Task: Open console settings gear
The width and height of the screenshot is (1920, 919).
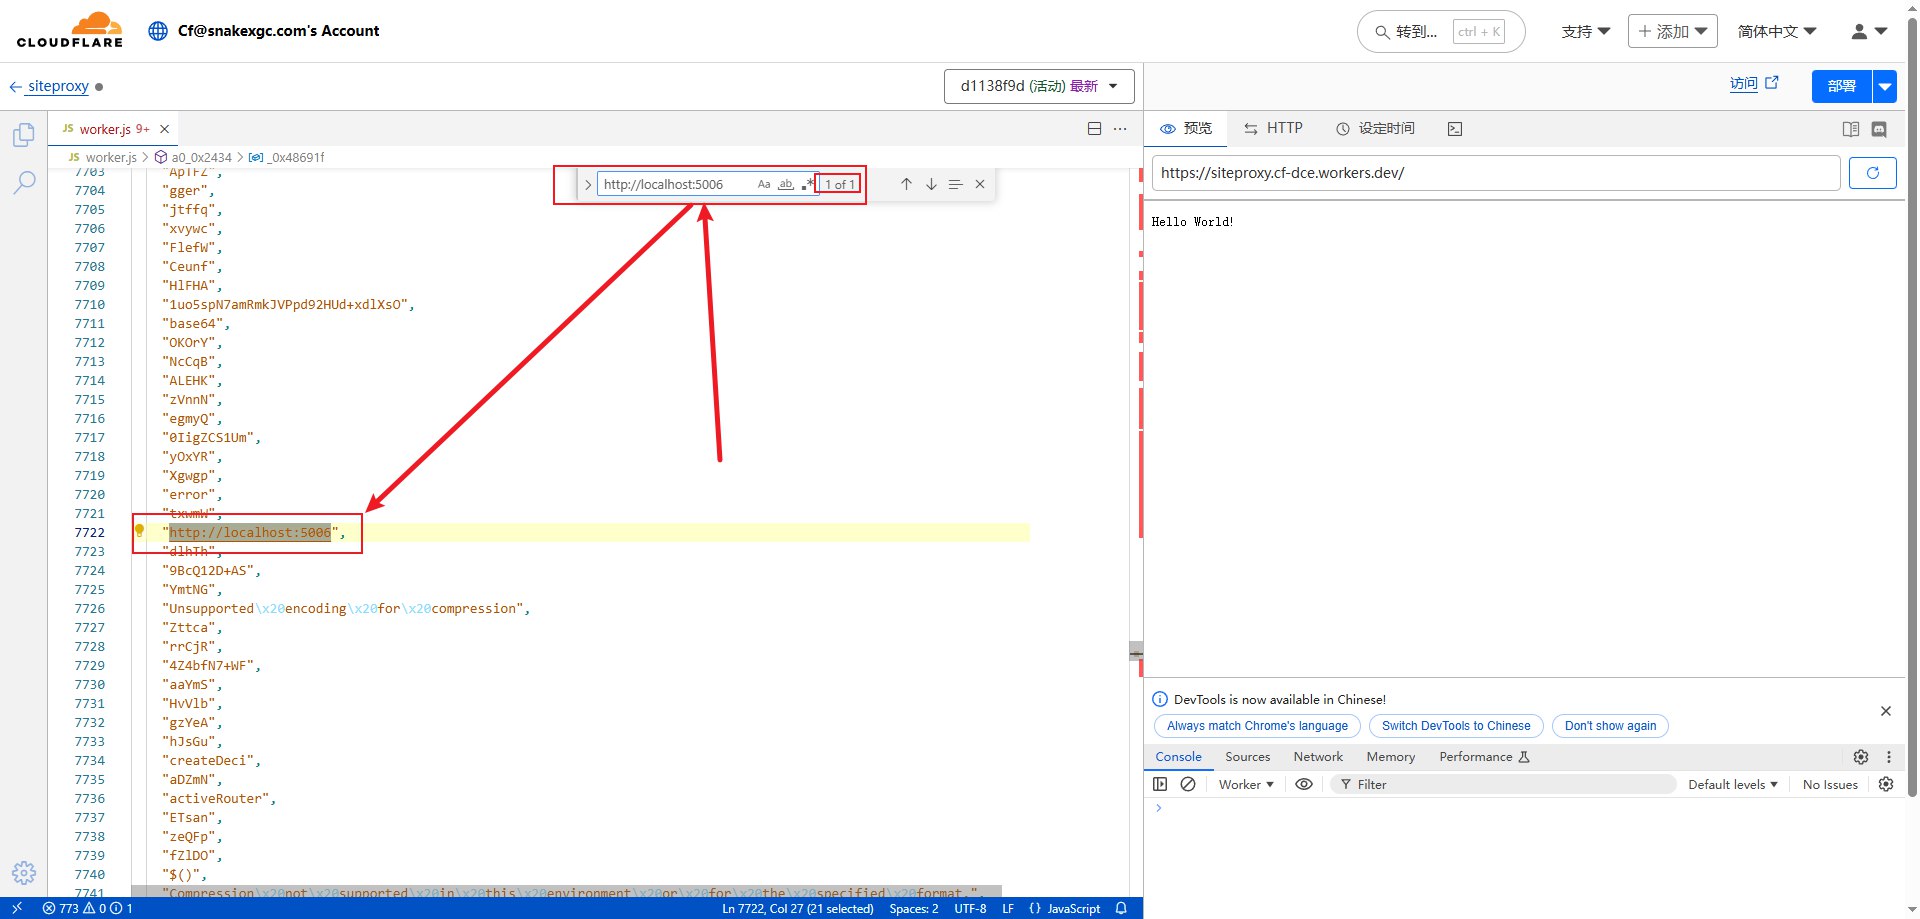Action: [x=1886, y=784]
